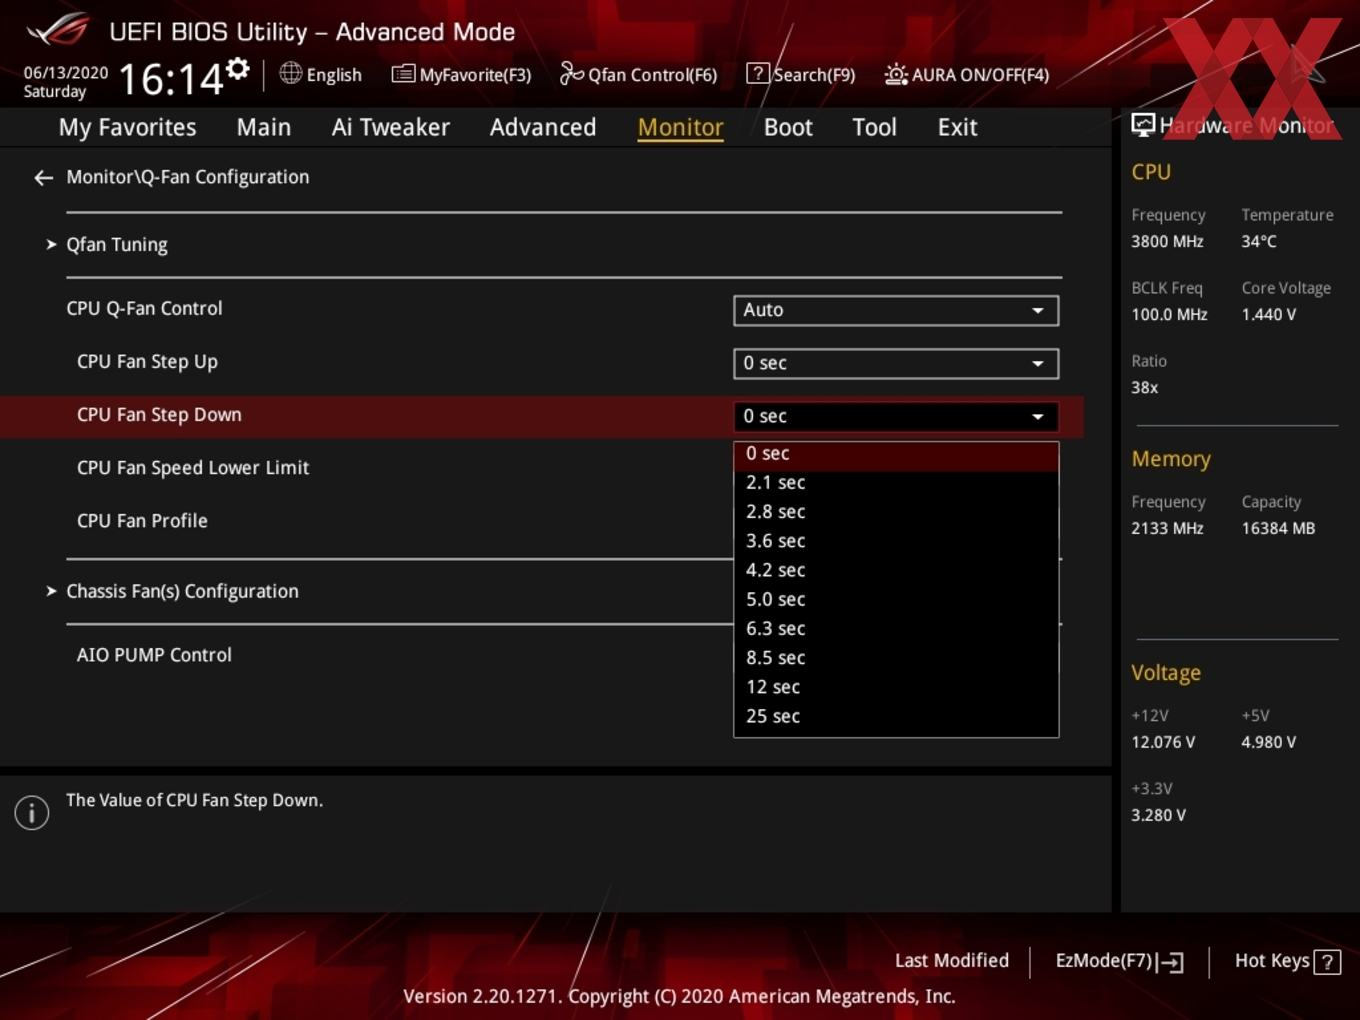Select CPU Fan Step Down label
This screenshot has width=1360, height=1020.
(x=159, y=415)
